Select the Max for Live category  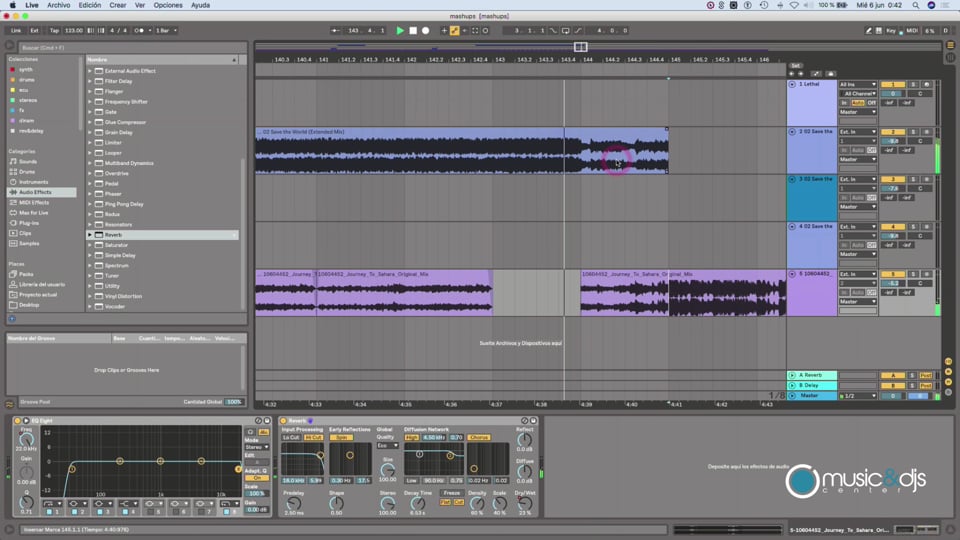coord(33,213)
